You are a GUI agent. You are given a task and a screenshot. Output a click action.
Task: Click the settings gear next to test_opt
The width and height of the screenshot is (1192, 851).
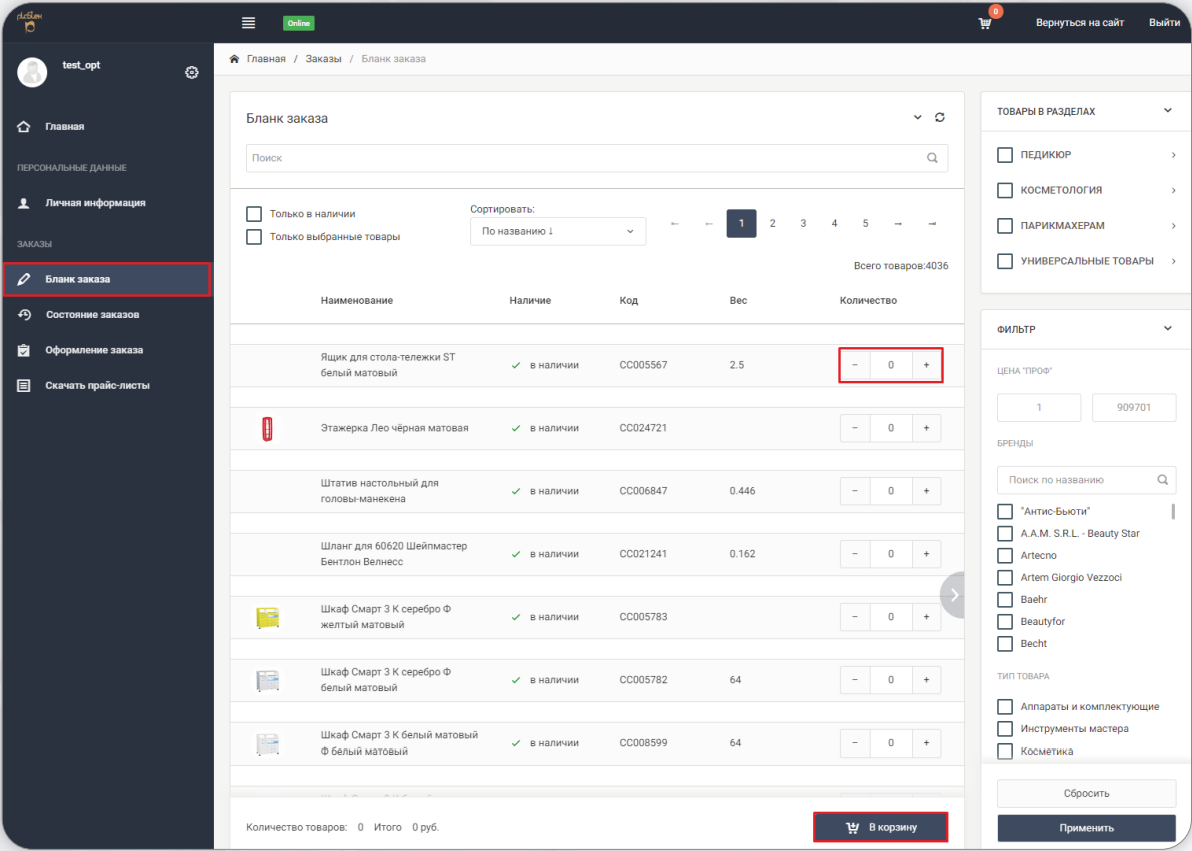point(192,72)
